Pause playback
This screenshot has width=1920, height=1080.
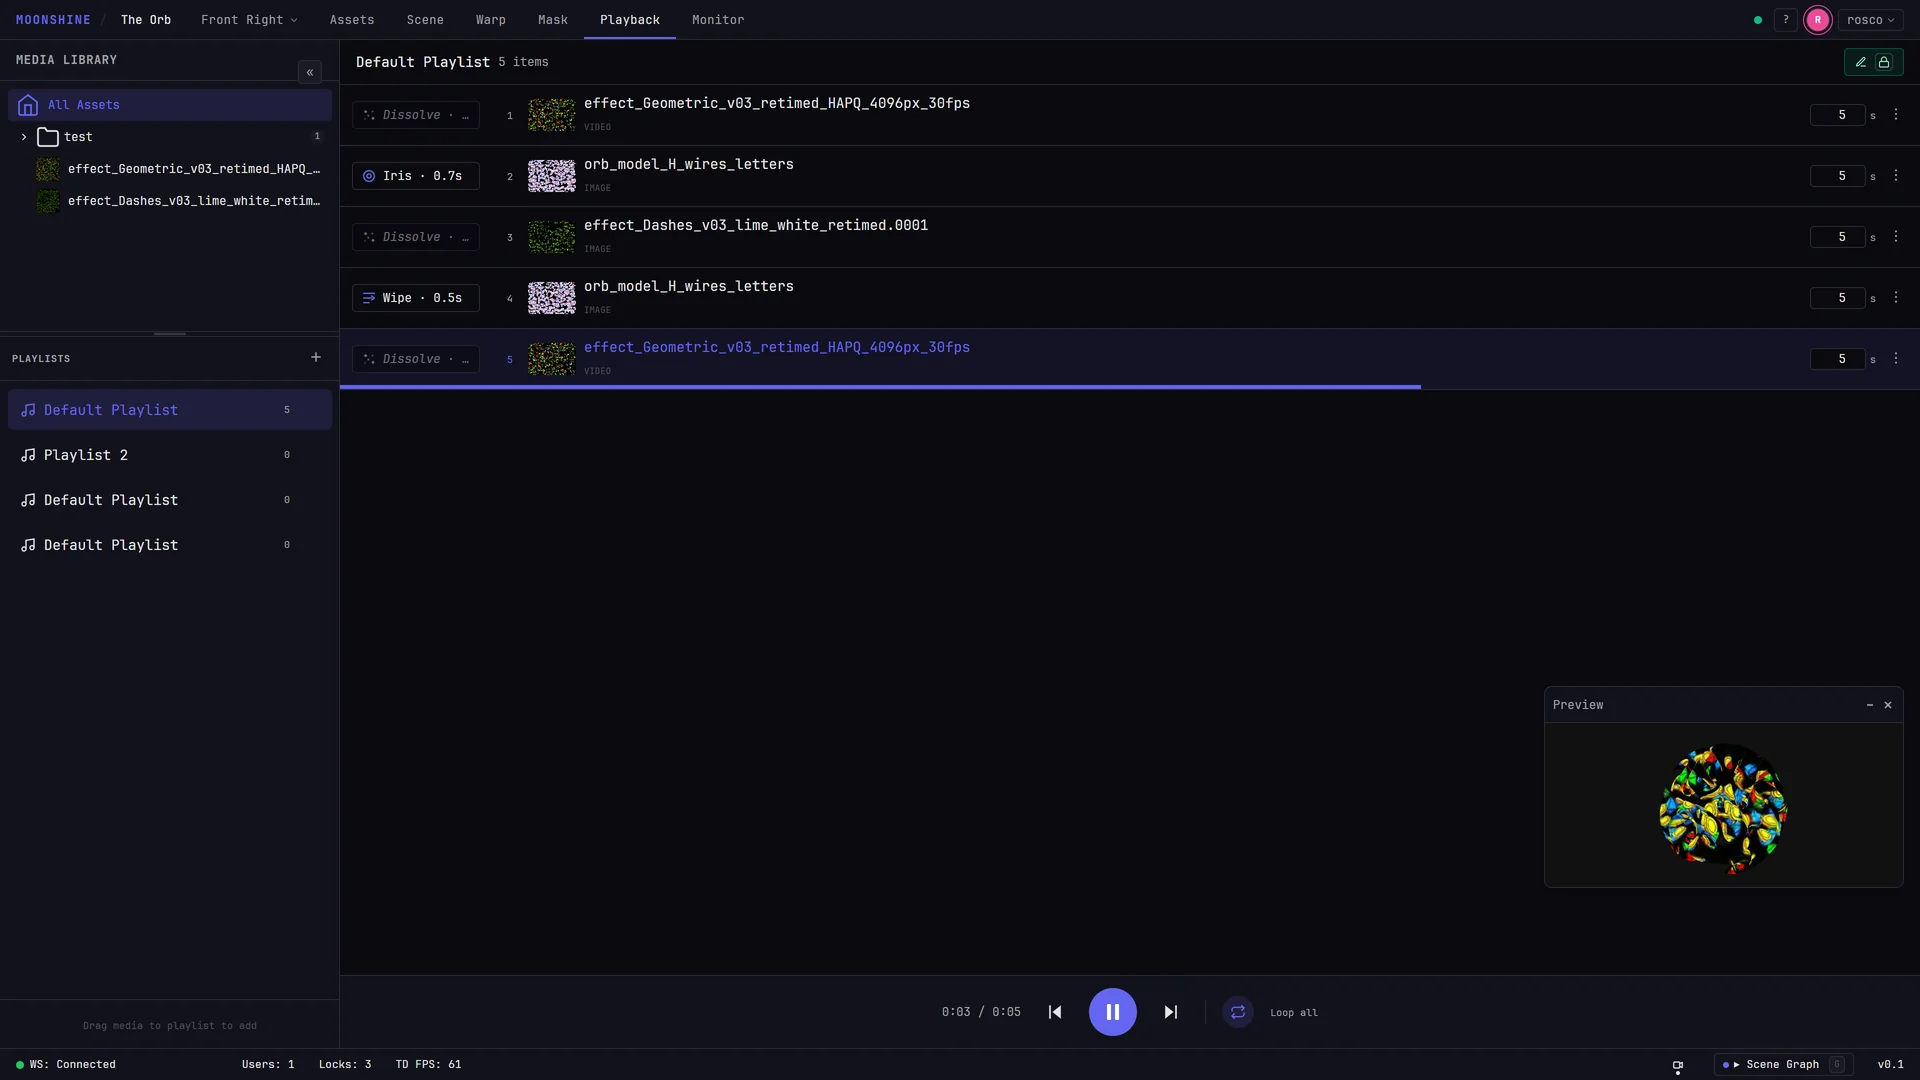point(1113,1012)
